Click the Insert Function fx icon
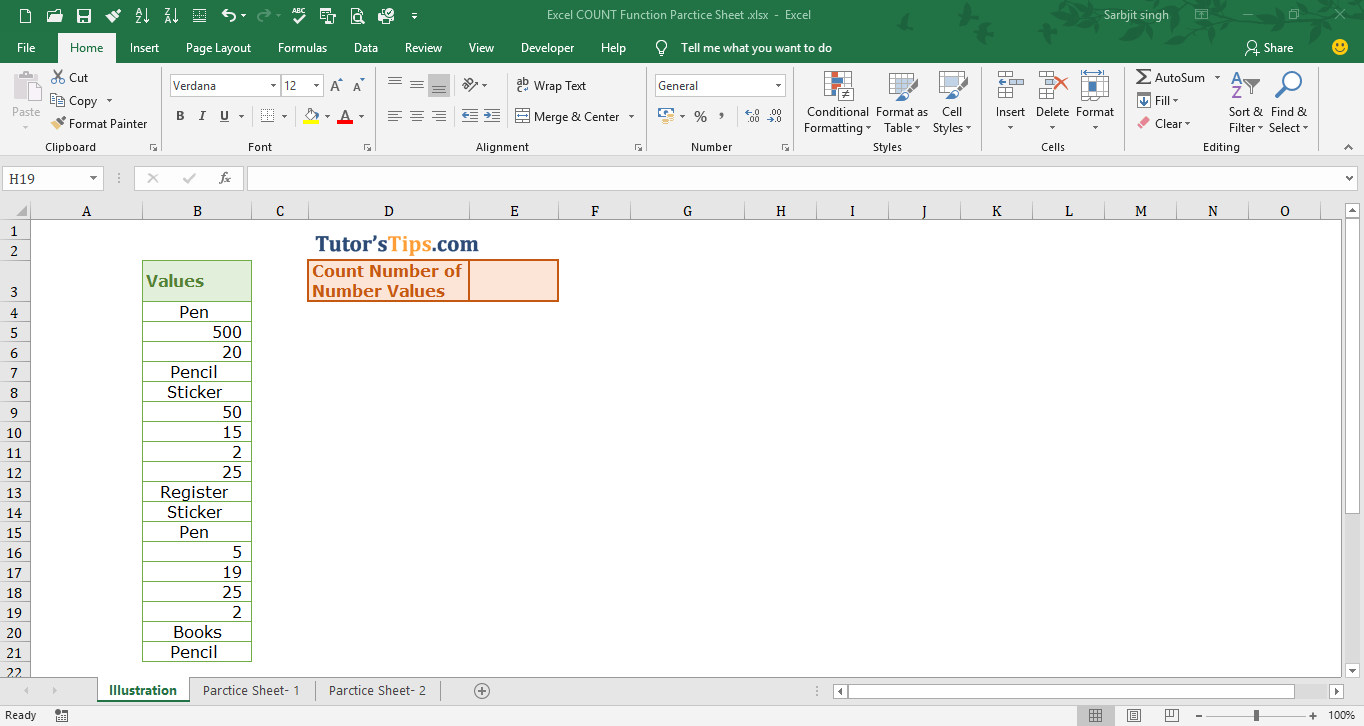 coord(225,178)
